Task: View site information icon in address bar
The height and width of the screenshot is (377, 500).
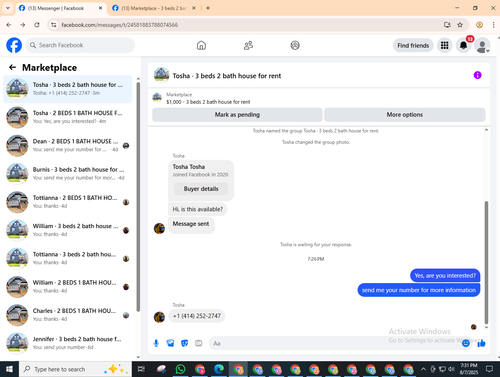Action: (x=54, y=25)
